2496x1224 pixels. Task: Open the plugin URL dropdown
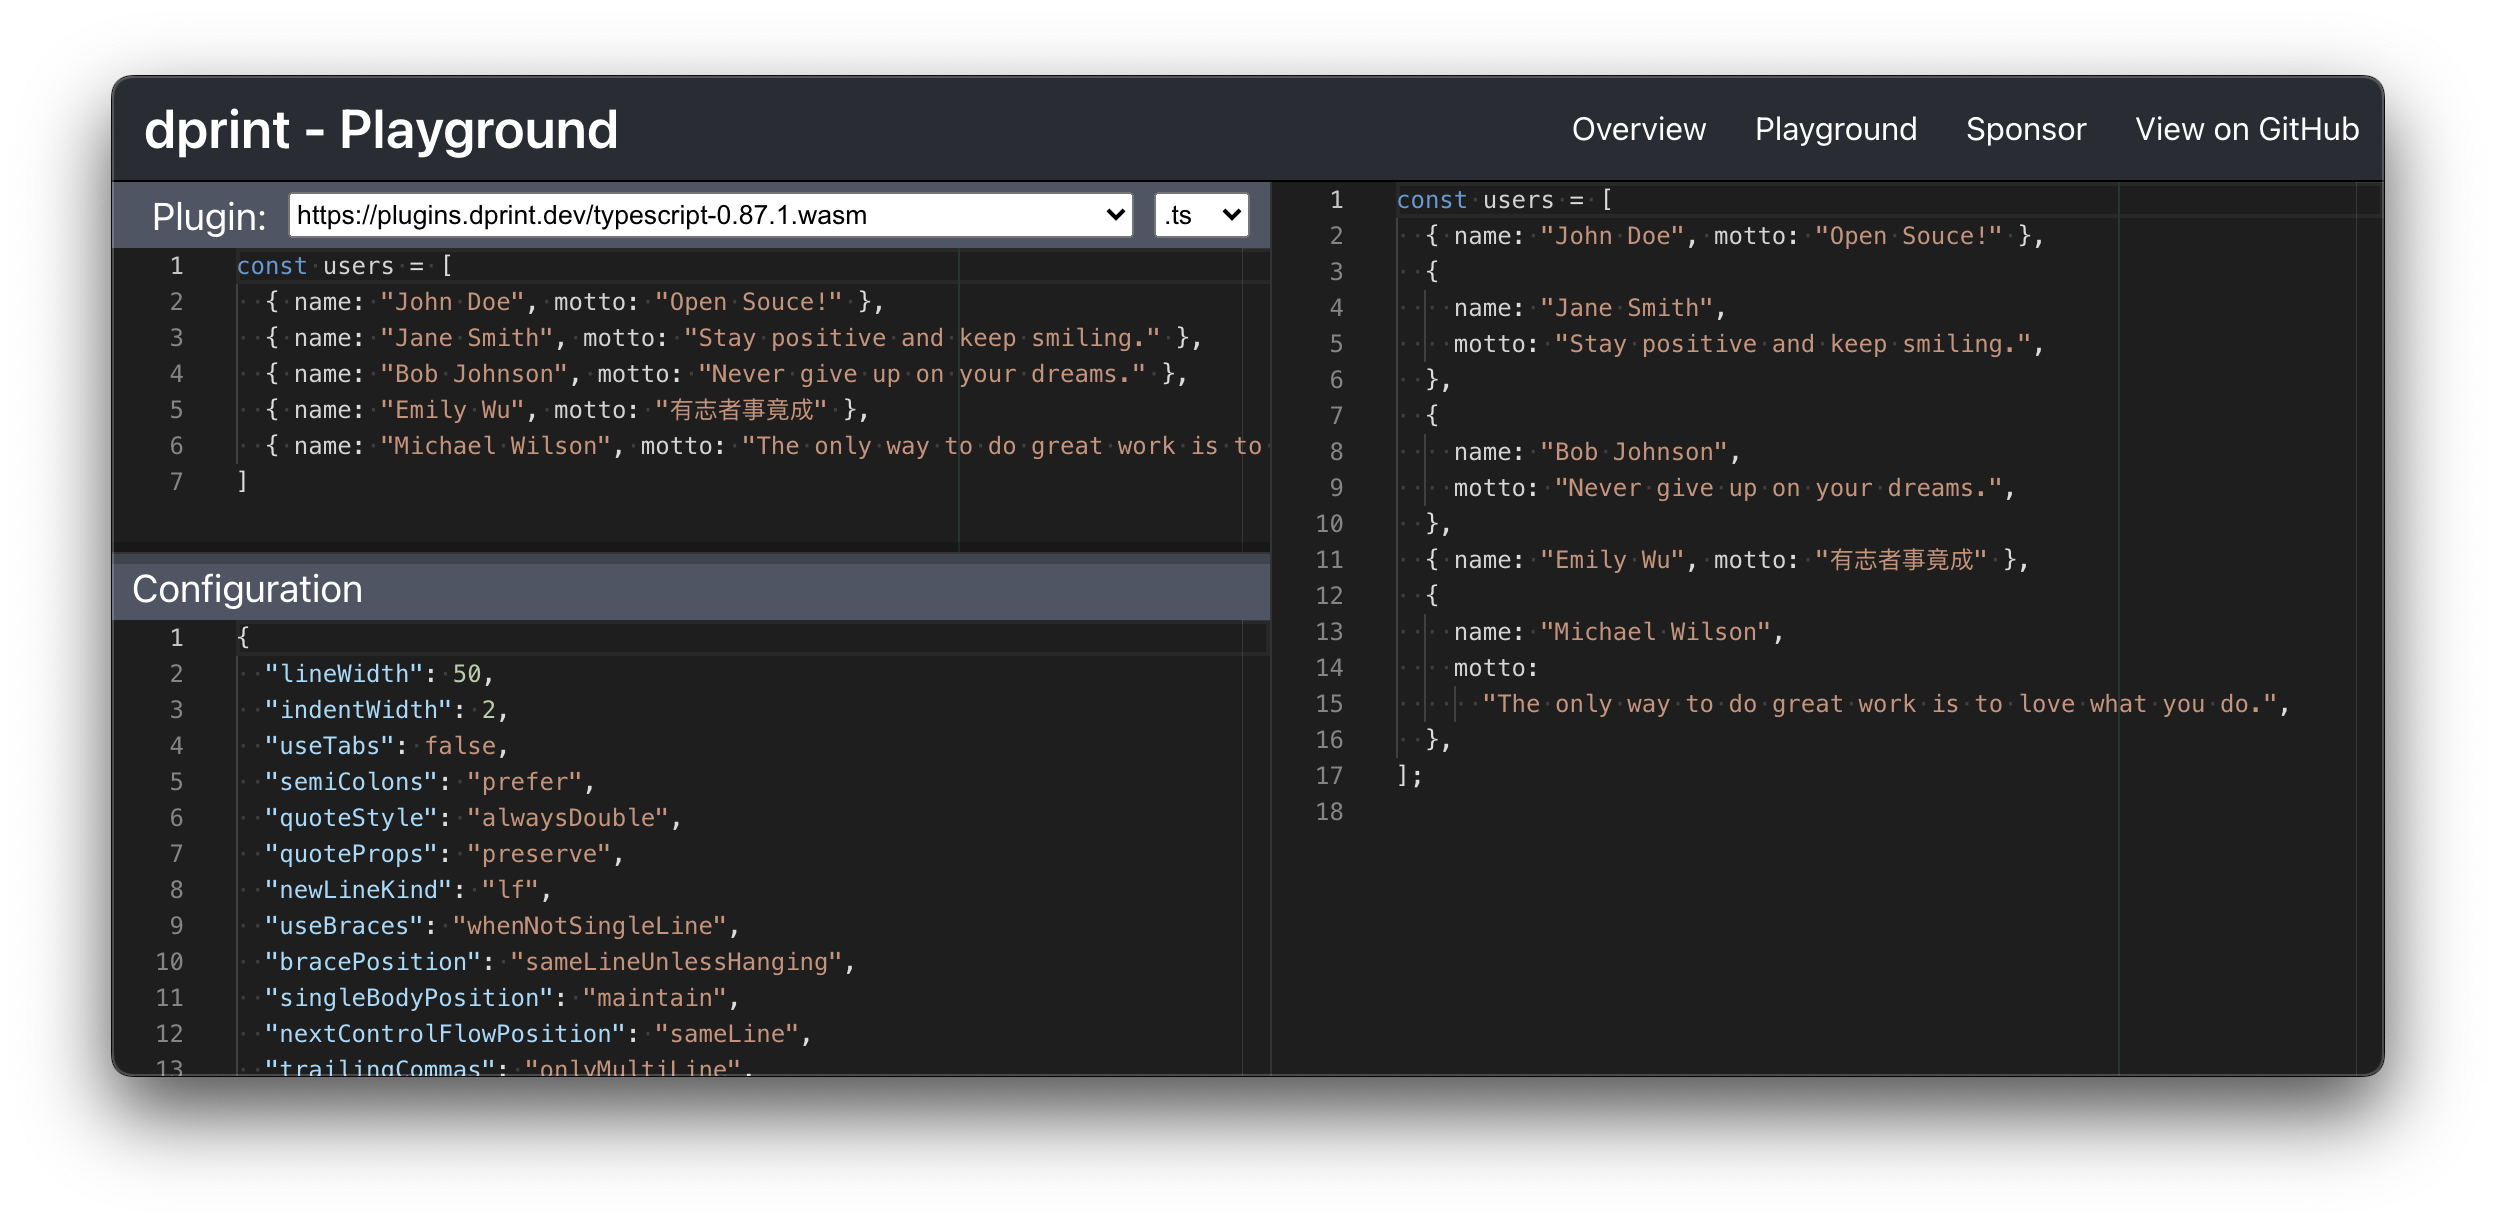coord(710,215)
